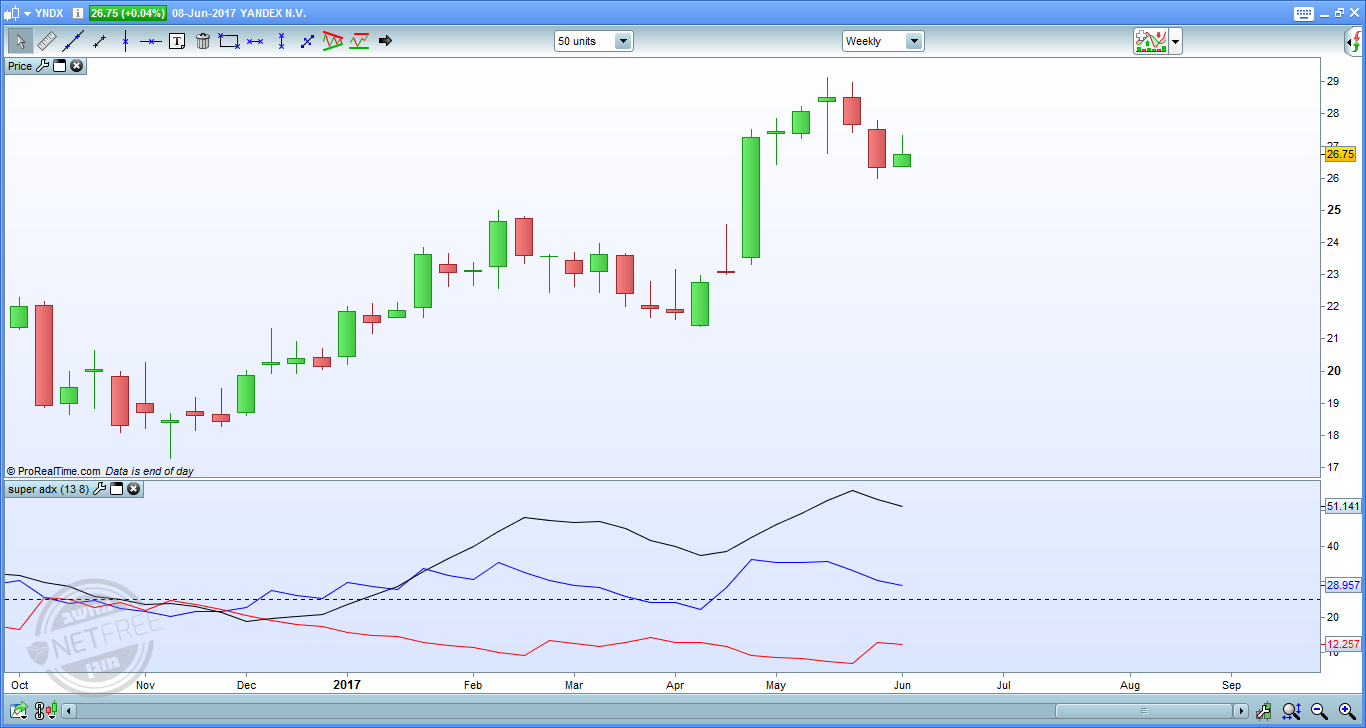The height and width of the screenshot is (728, 1366).
Task: Click the magnifier with blue arrows
Action: [x=1293, y=710]
